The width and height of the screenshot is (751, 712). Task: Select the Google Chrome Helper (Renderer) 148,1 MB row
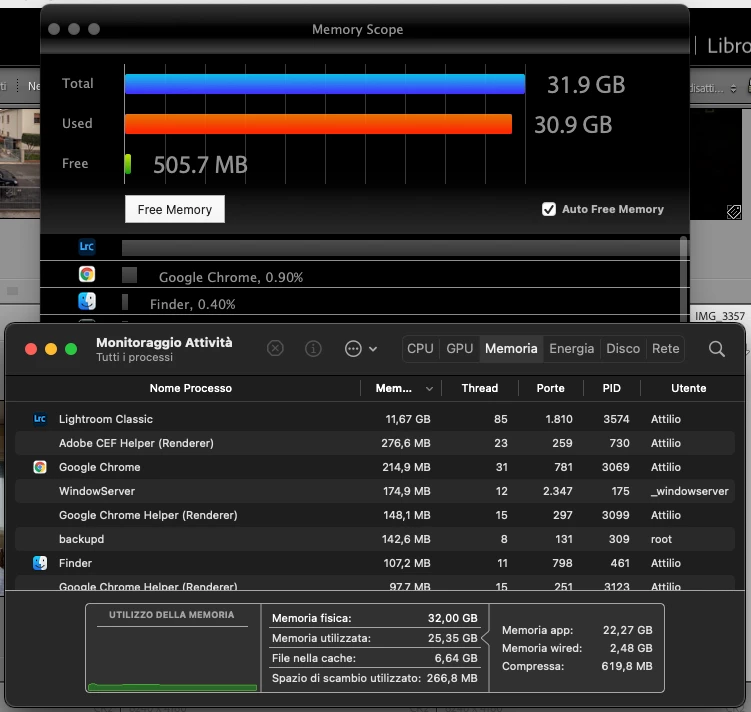coord(375,515)
